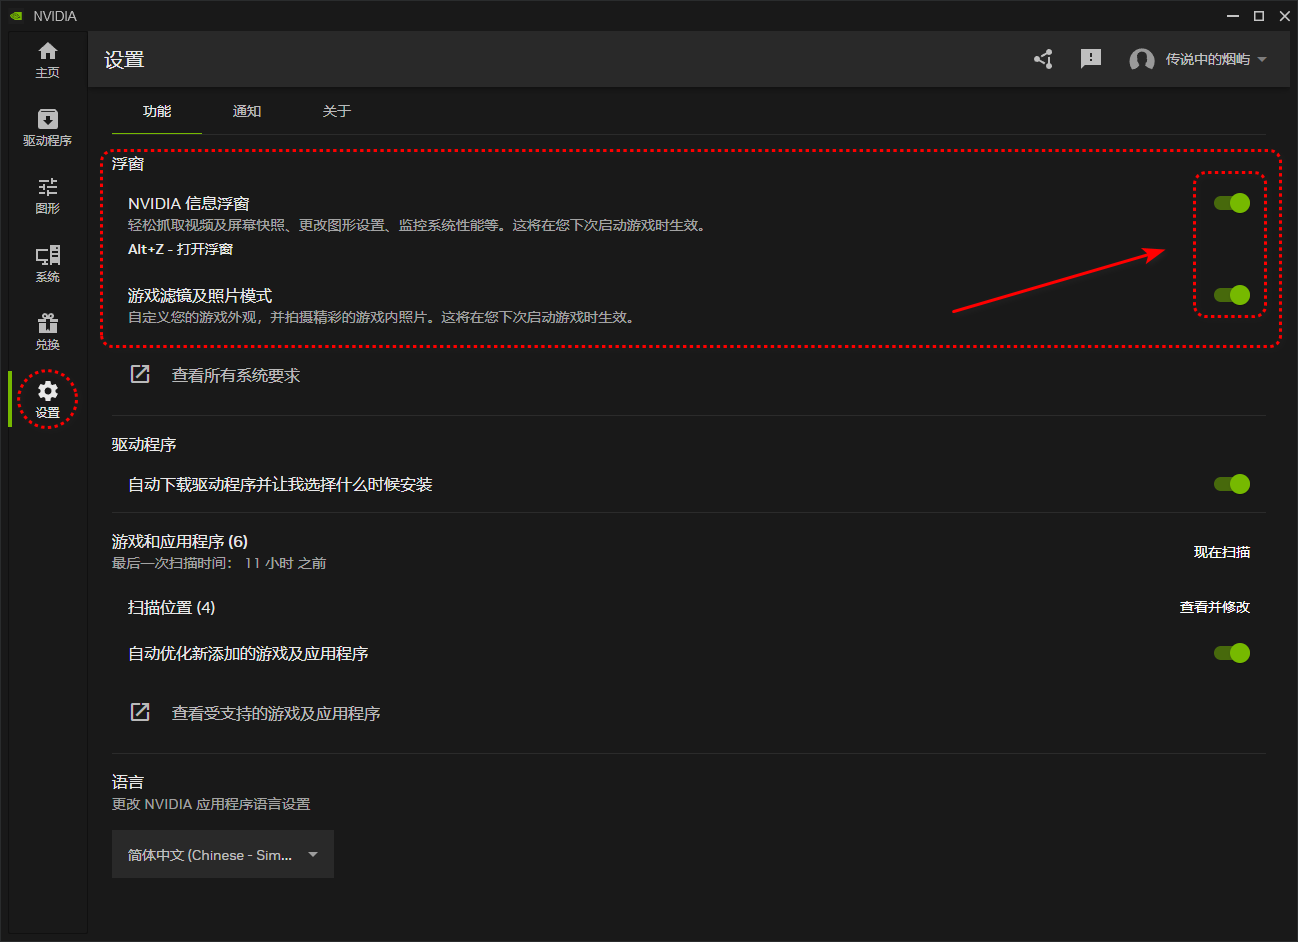1298x942 pixels.
Task: Click the 更改 NVIDIA 应用程序语言设置 text
Action: [x=211, y=804]
